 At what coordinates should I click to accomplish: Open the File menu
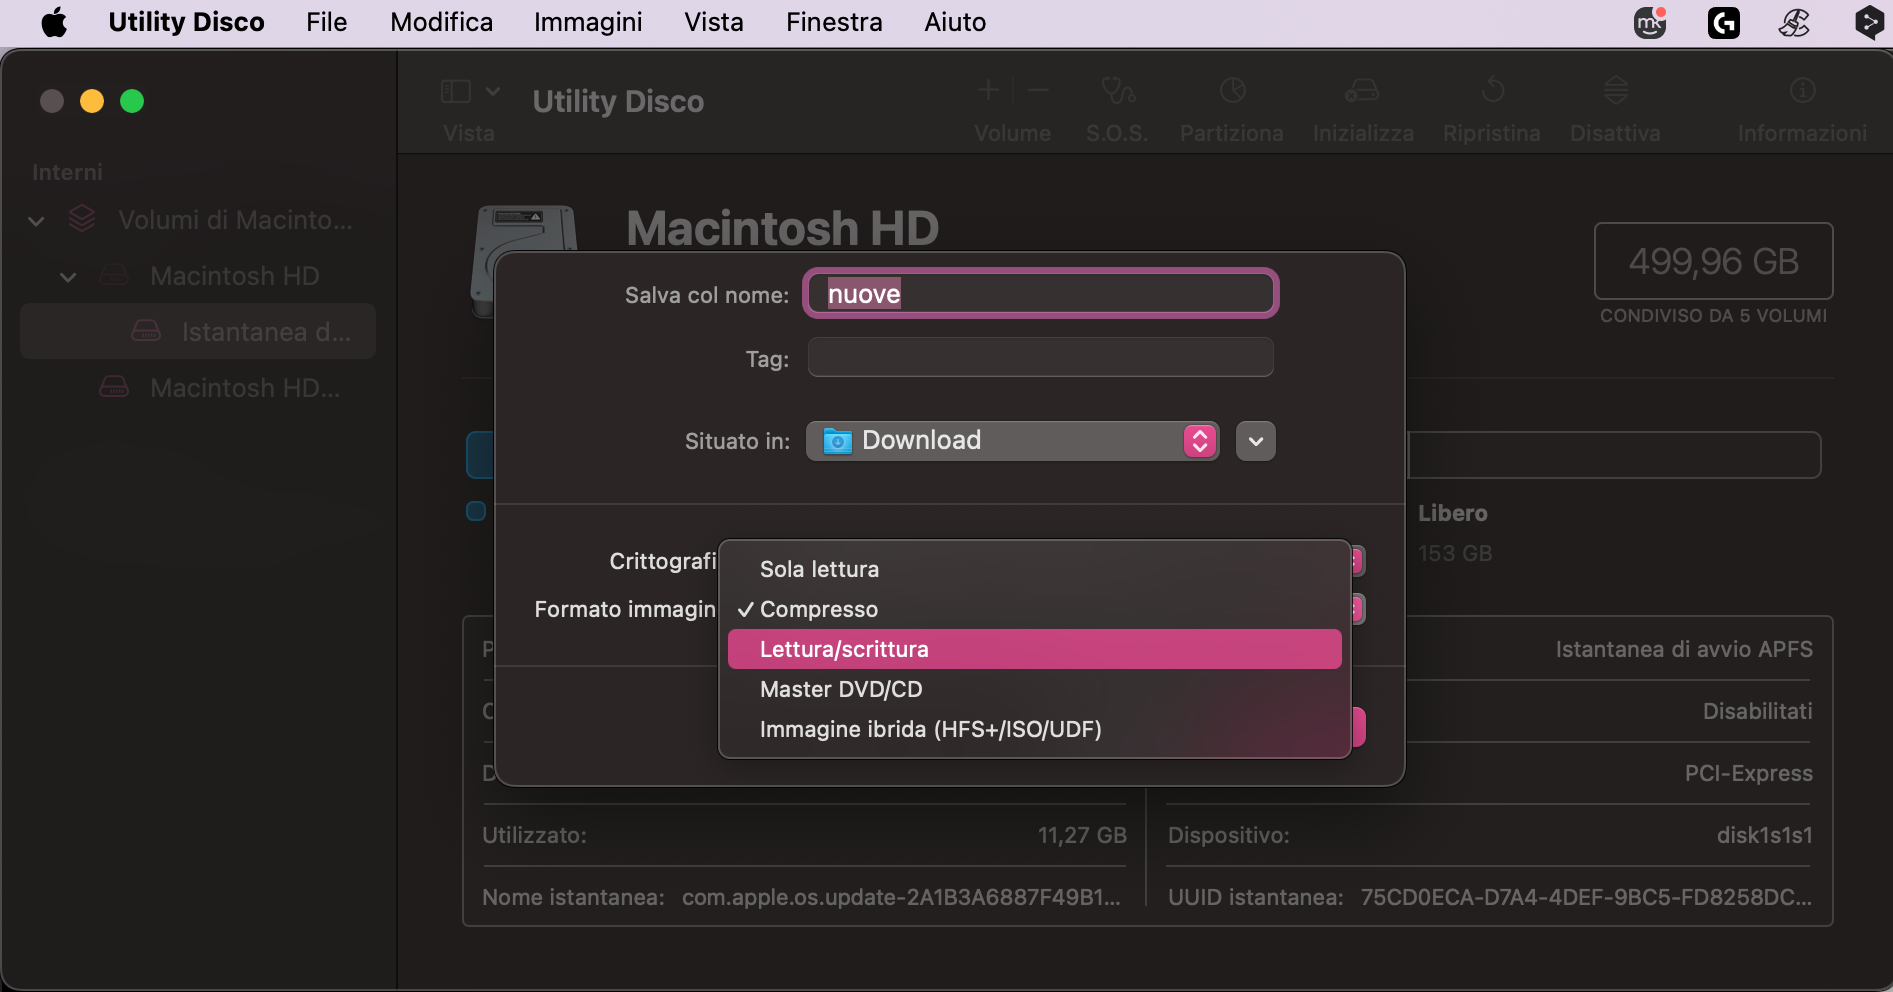(x=326, y=22)
